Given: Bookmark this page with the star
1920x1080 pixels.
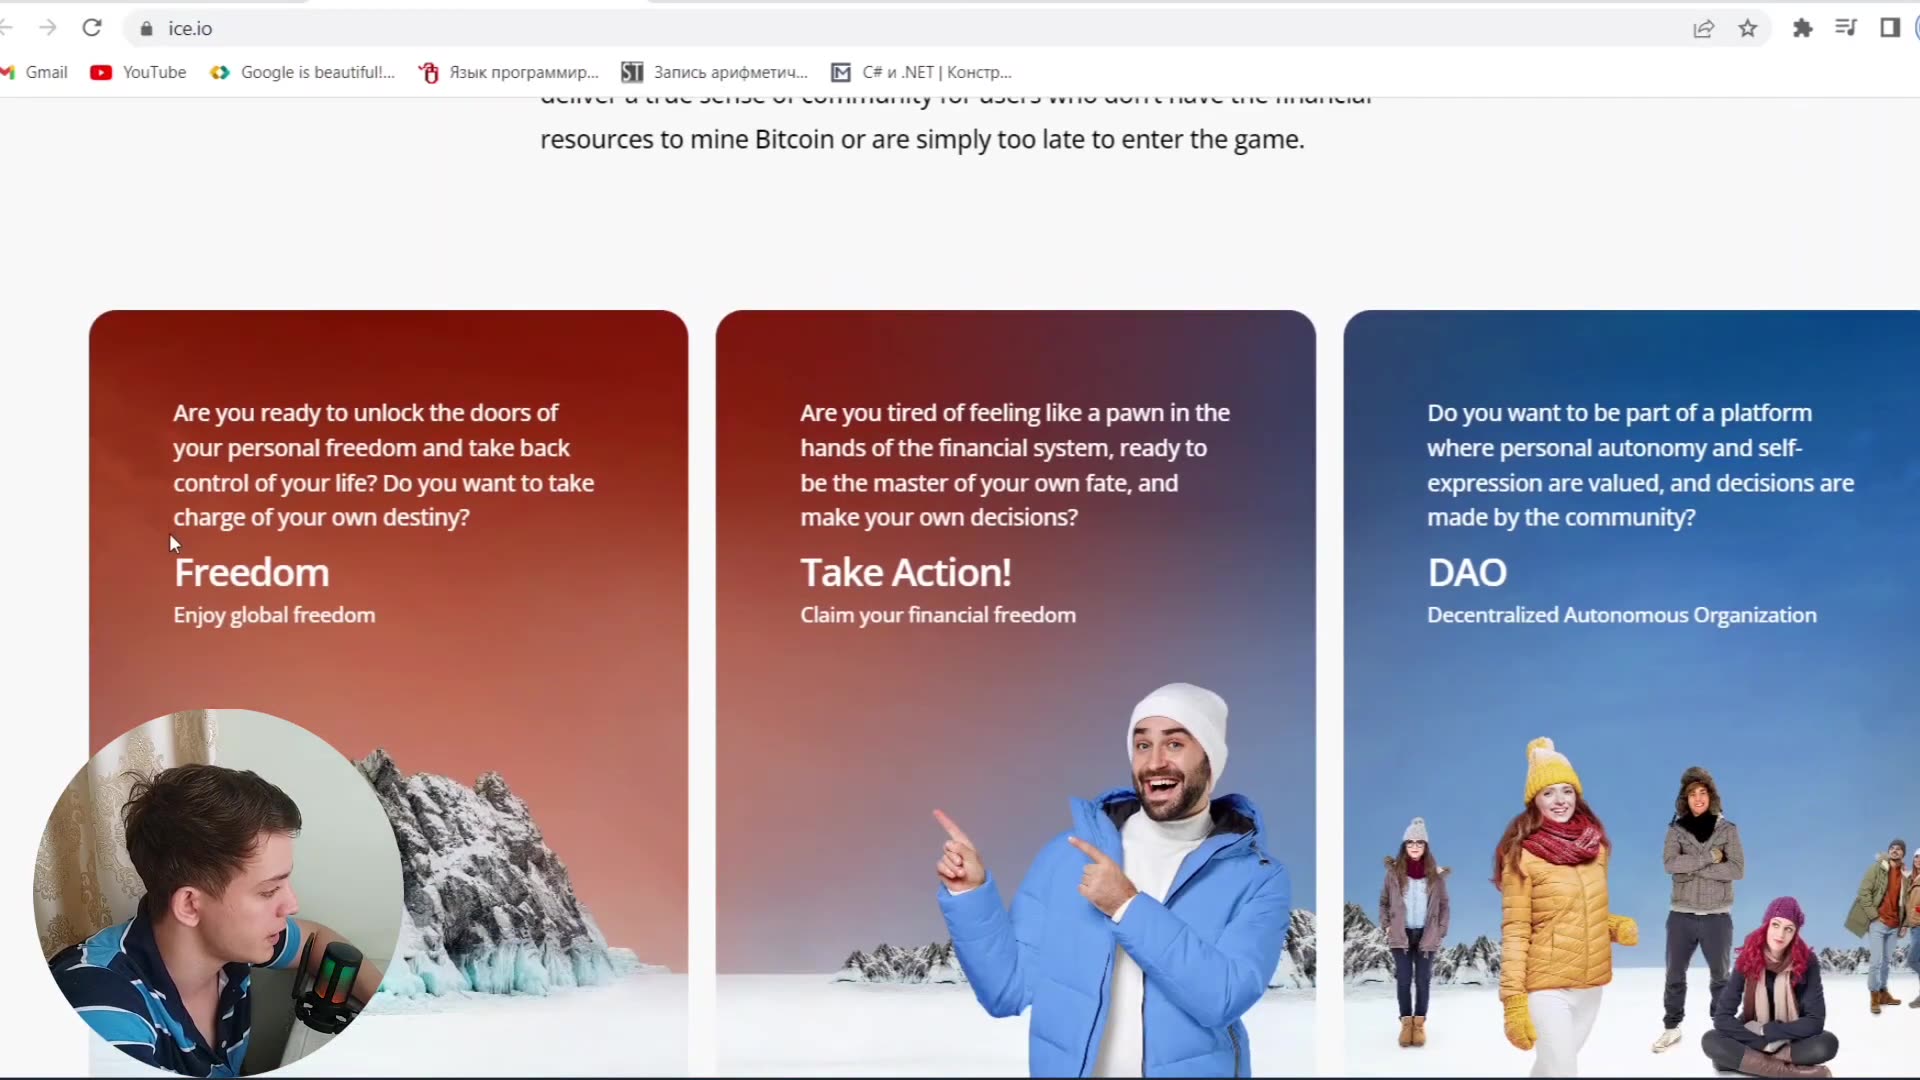Looking at the screenshot, I should (1747, 29).
